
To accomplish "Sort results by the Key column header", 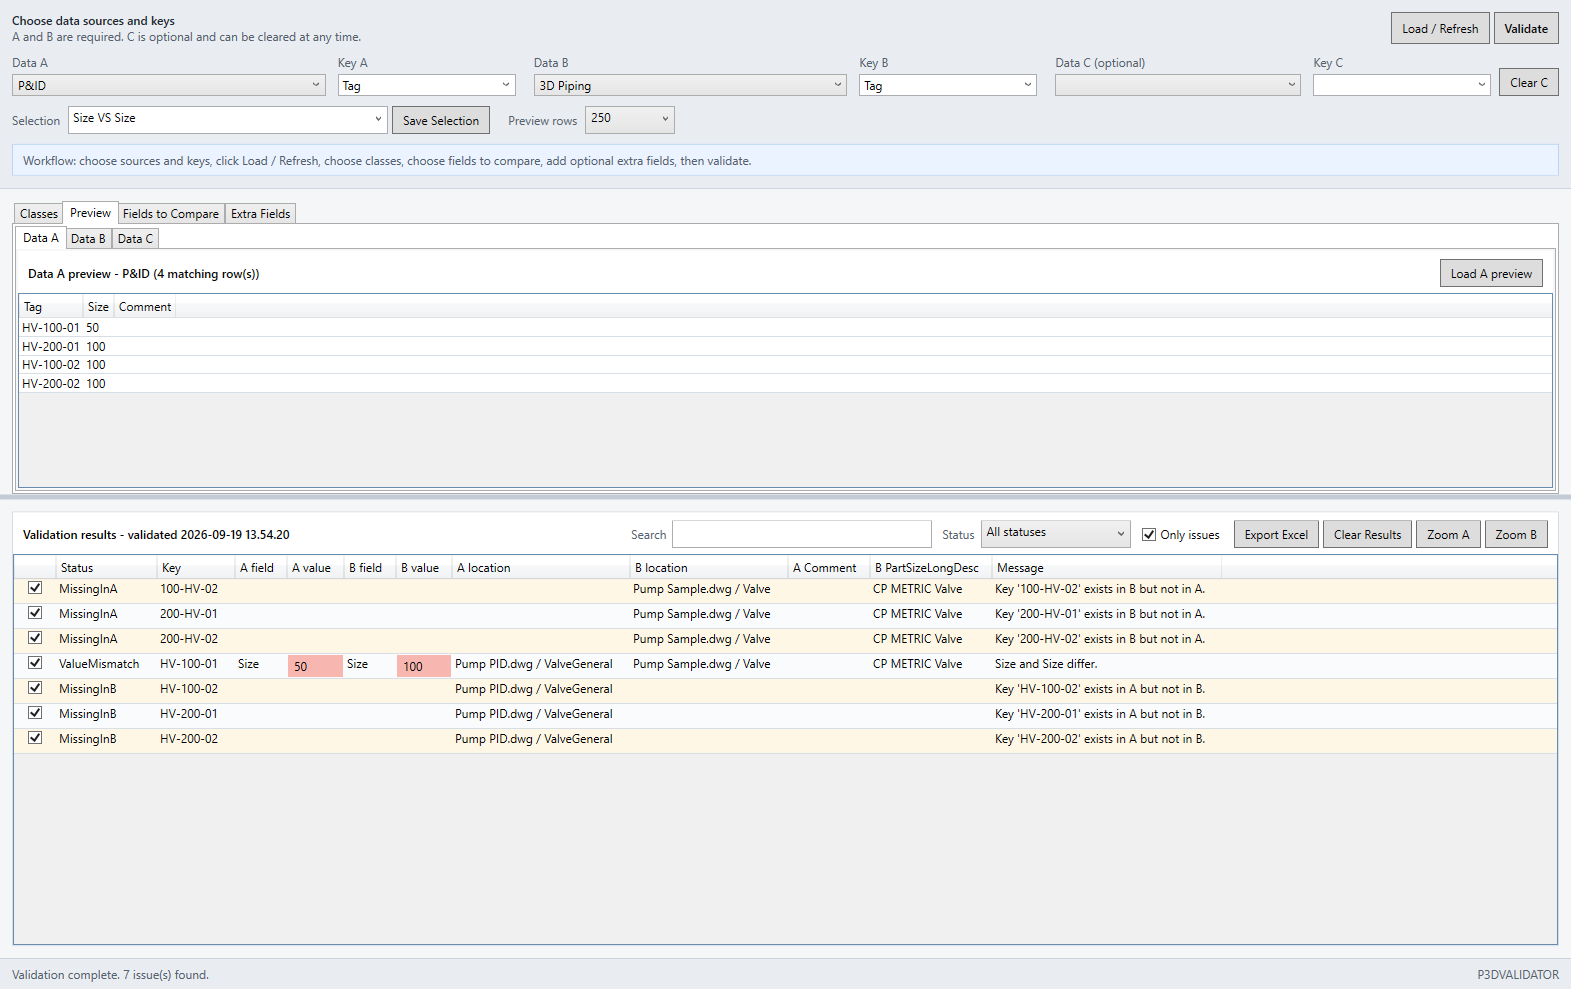I will (195, 568).
